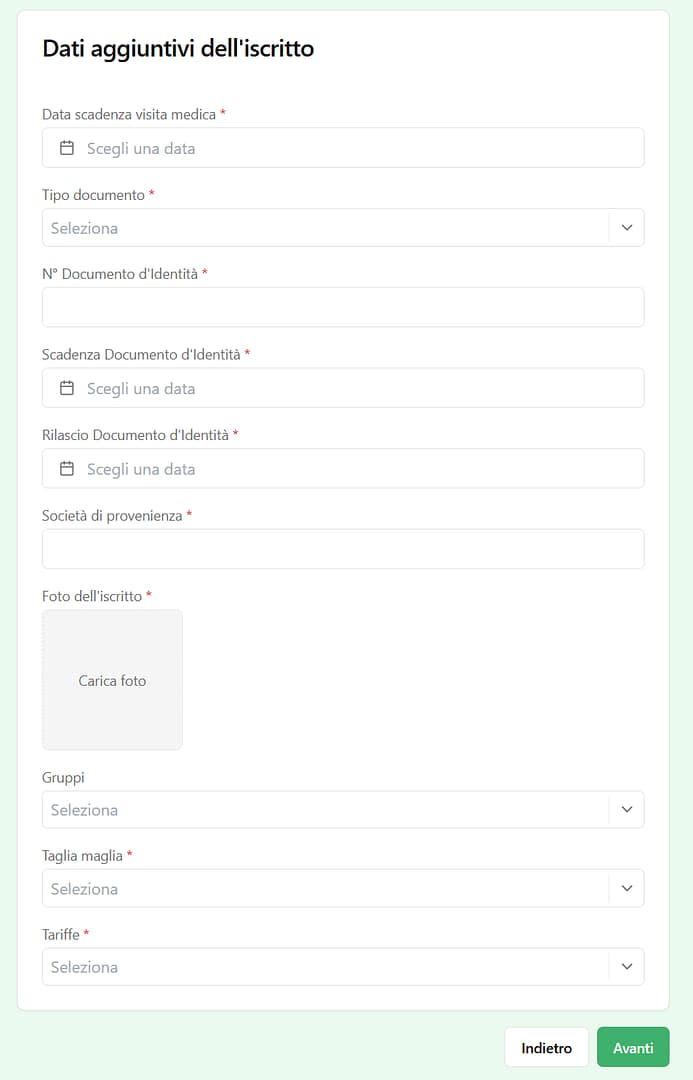Click the Società di provenienza input field
Image resolution: width=693 pixels, height=1080 pixels.
[x=343, y=549]
